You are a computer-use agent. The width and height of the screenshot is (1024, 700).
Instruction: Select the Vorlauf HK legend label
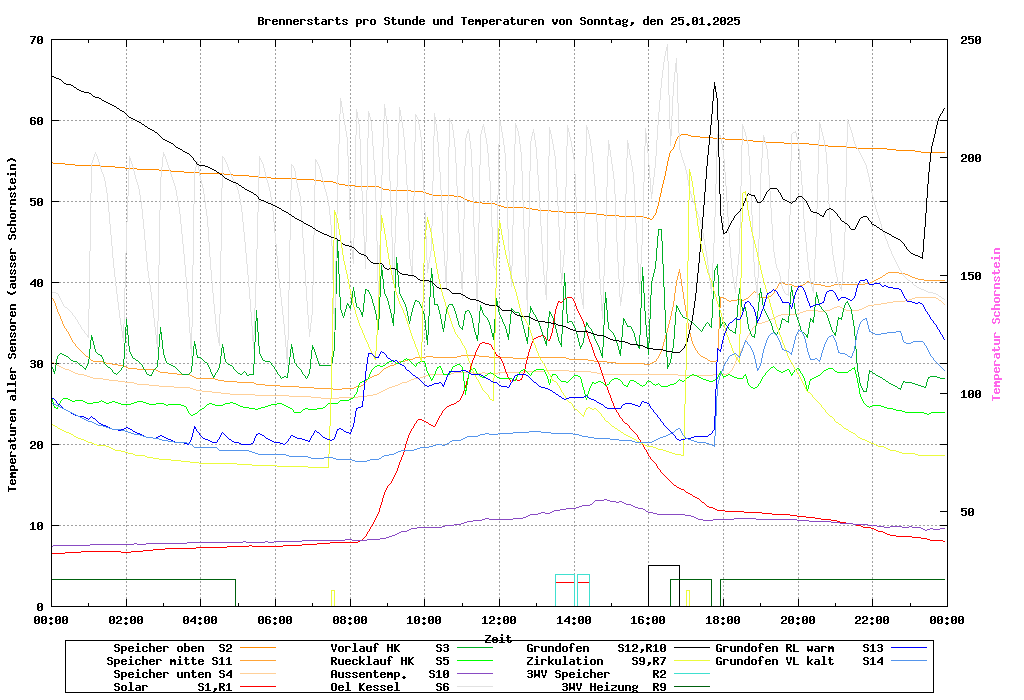[x=365, y=648]
